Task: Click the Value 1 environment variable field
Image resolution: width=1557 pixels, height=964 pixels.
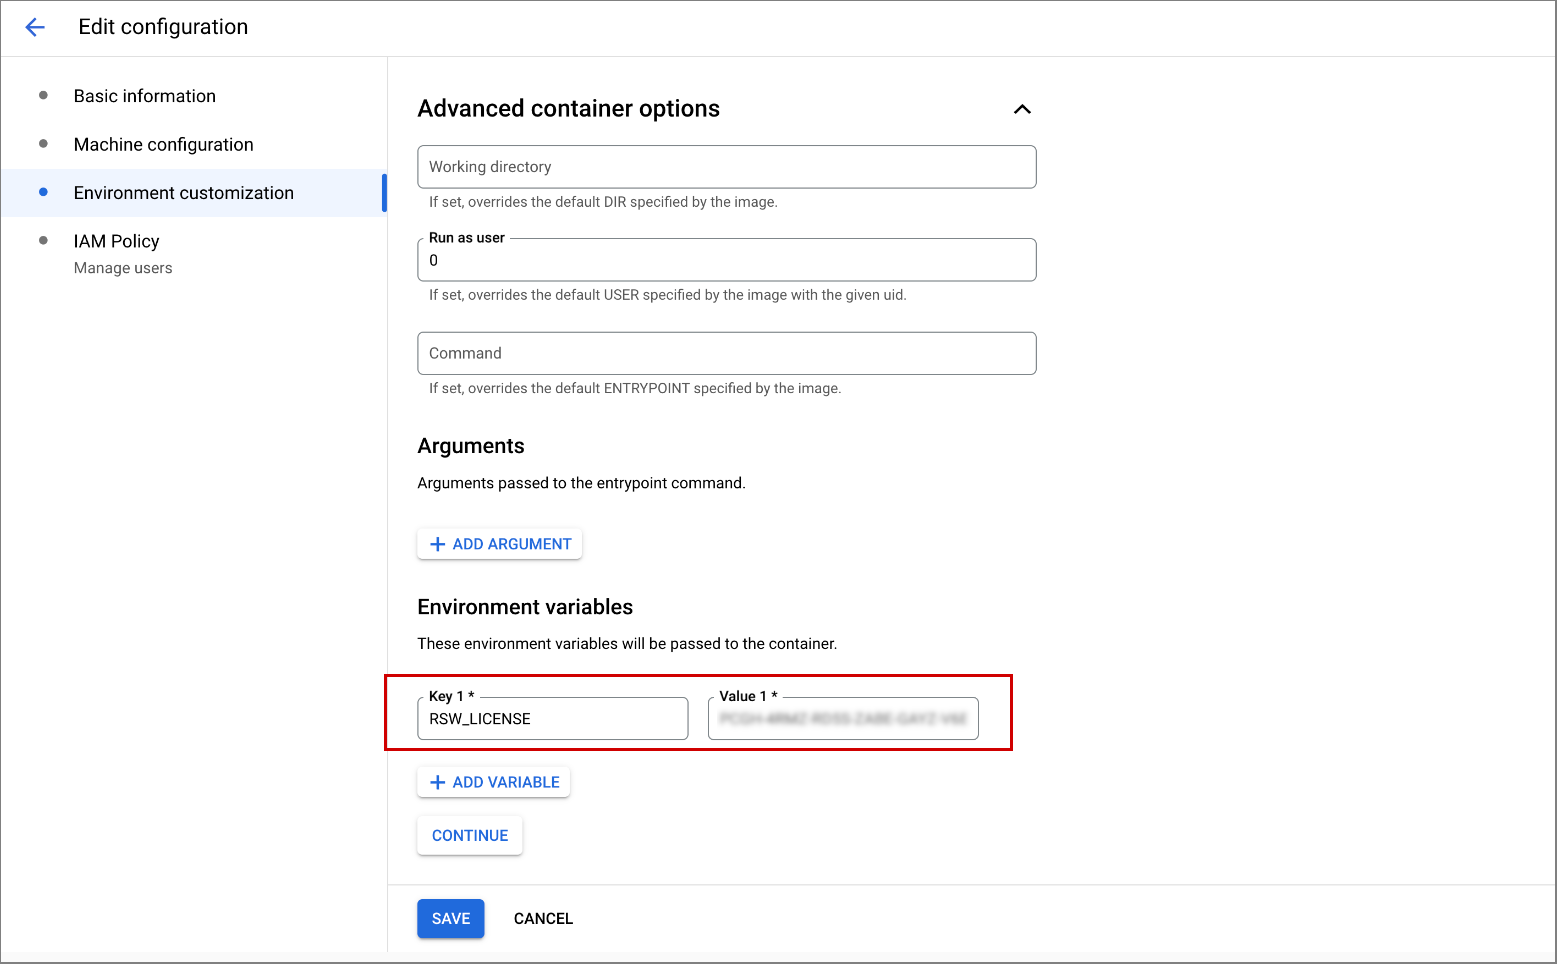Action: pos(842,719)
